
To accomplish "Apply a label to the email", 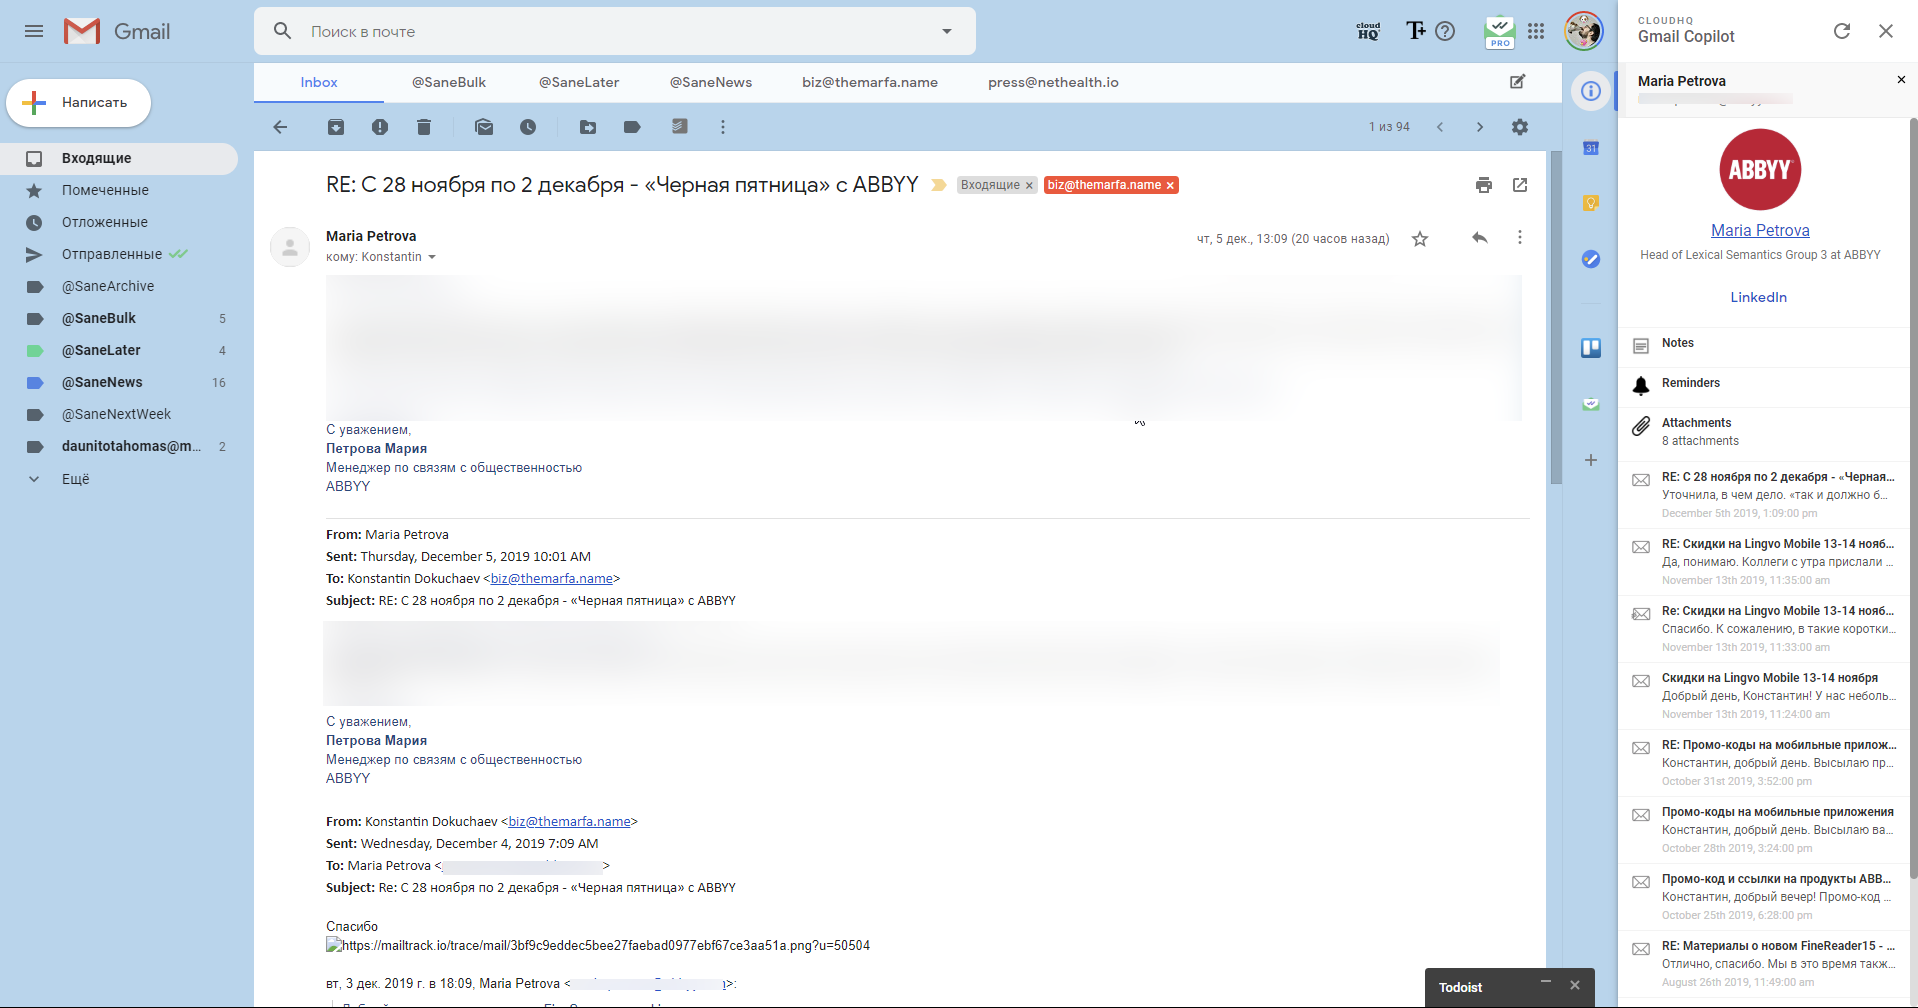I will click(x=632, y=127).
